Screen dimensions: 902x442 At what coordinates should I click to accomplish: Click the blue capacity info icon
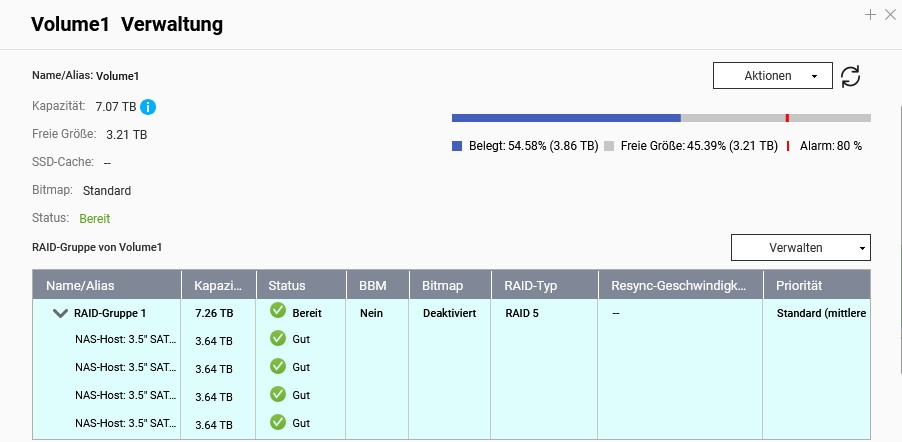click(148, 106)
